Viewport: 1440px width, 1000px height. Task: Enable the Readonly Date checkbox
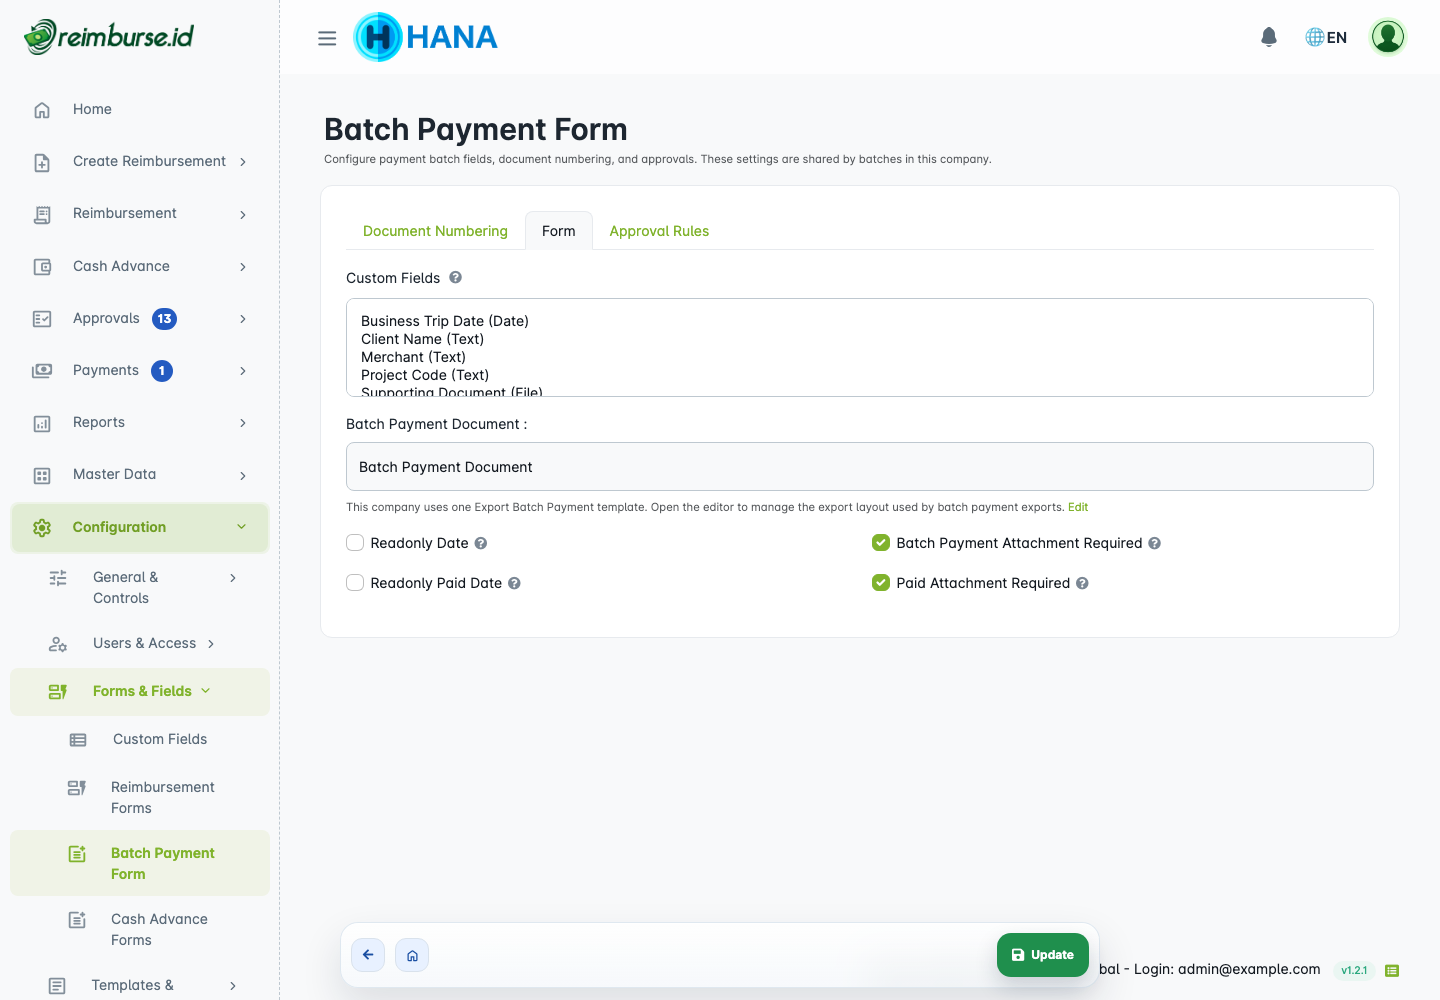pyautogui.click(x=355, y=543)
